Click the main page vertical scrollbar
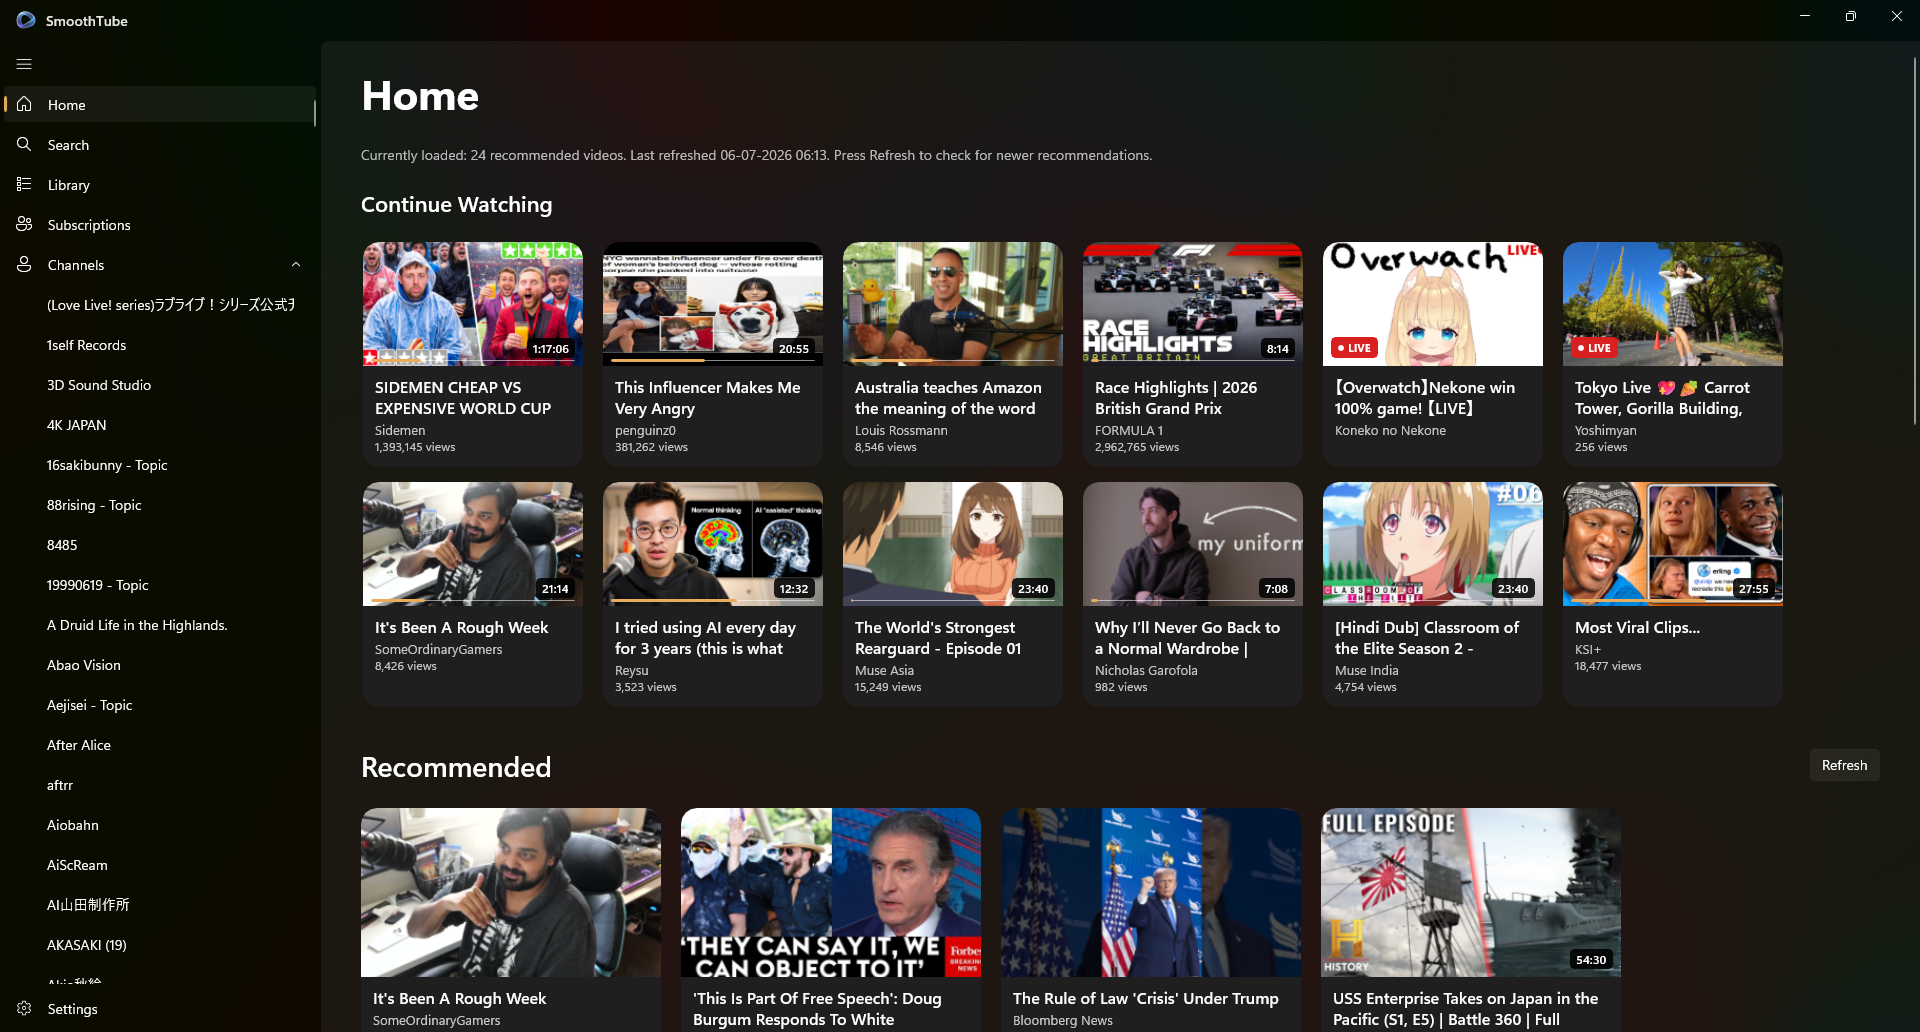The image size is (1920, 1032). (1915, 240)
